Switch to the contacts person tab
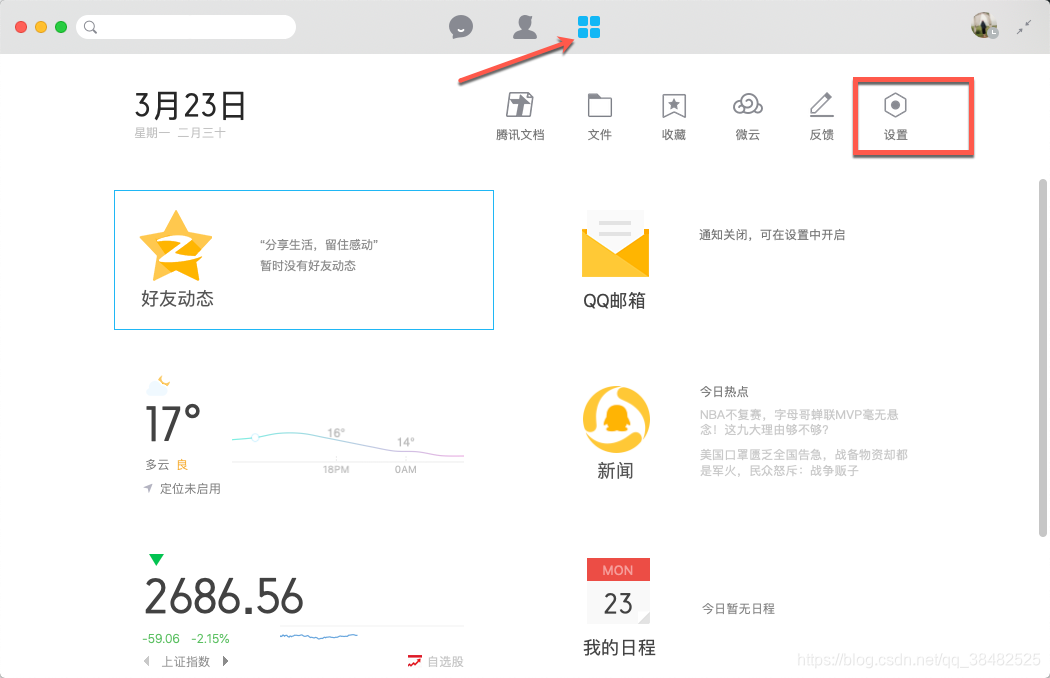Screen dimensions: 1050x678 525,27
